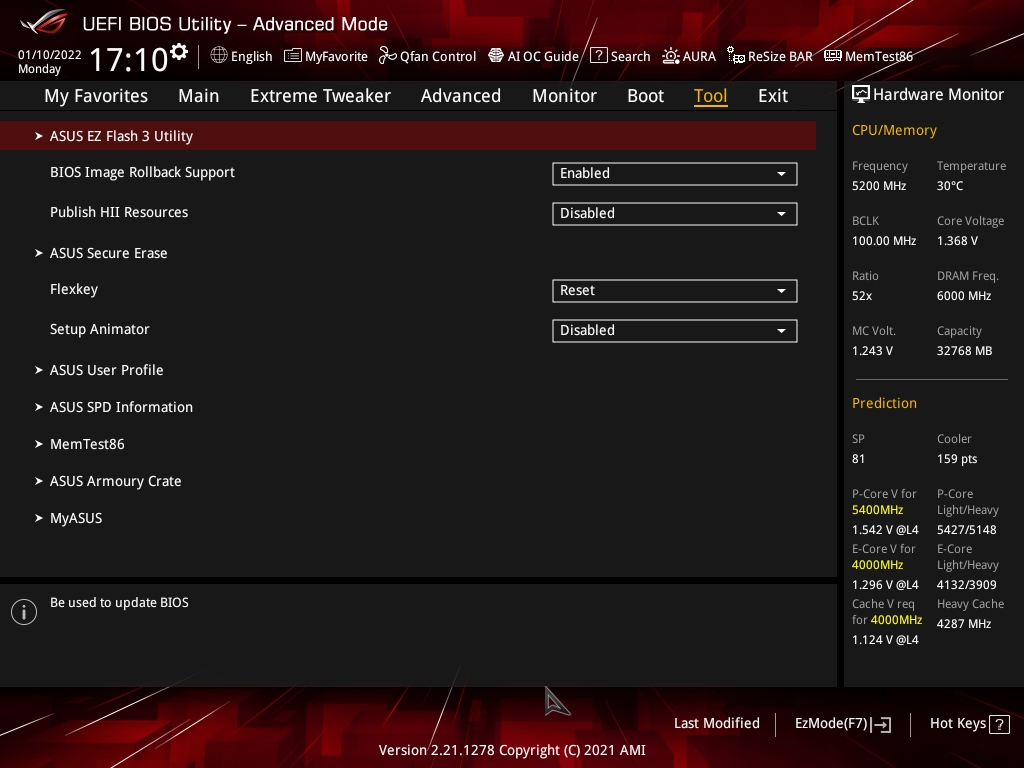Viewport: 1024px width, 768px height.
Task: Switch to Exit tab
Action: coord(773,96)
